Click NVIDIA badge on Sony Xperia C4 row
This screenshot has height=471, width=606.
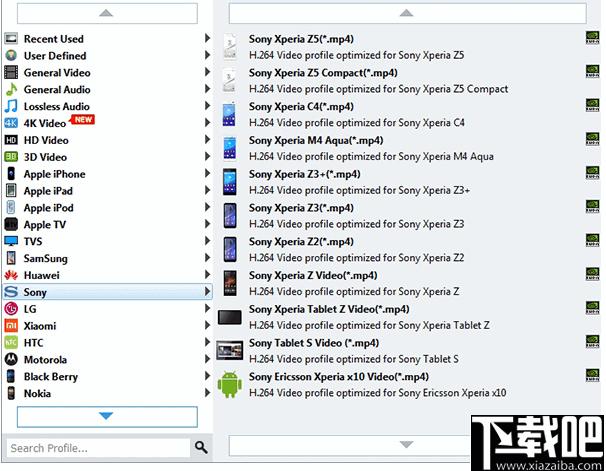(x=592, y=105)
